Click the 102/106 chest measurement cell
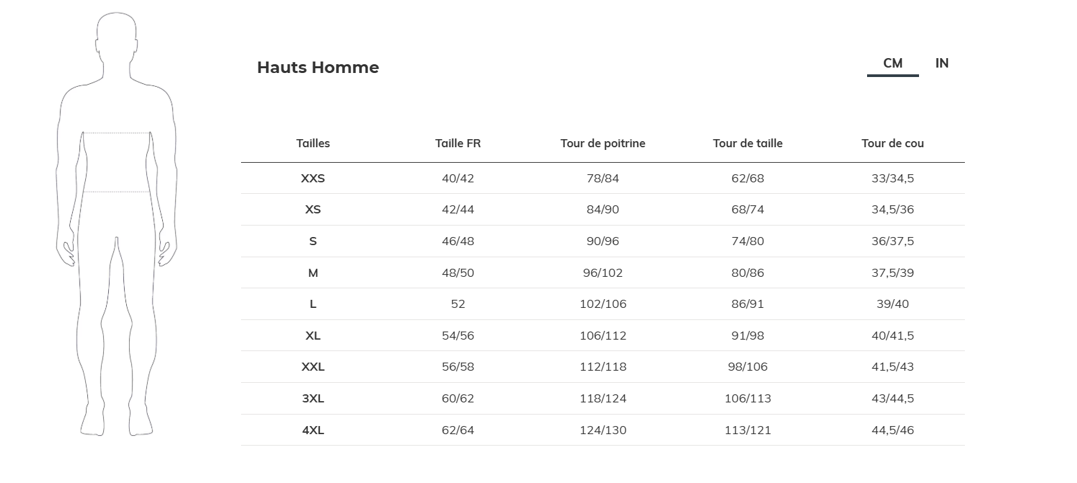The image size is (1077, 483). (x=603, y=304)
